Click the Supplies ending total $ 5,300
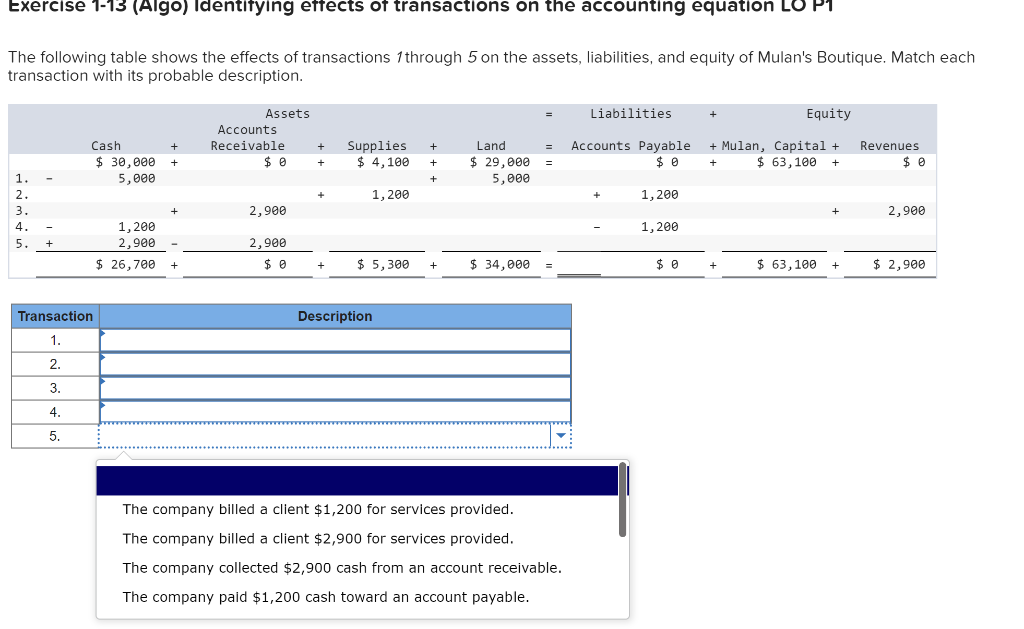This screenshot has height=629, width=1024. pos(383,265)
